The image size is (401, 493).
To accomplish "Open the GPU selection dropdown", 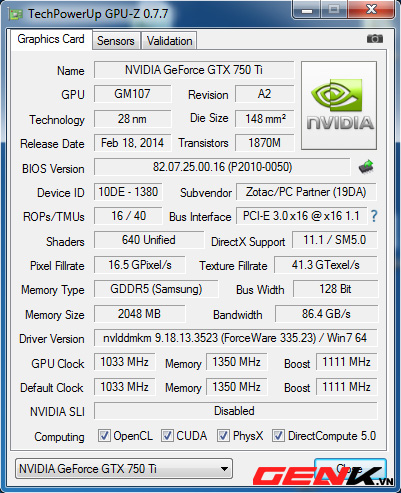I will point(124,469).
